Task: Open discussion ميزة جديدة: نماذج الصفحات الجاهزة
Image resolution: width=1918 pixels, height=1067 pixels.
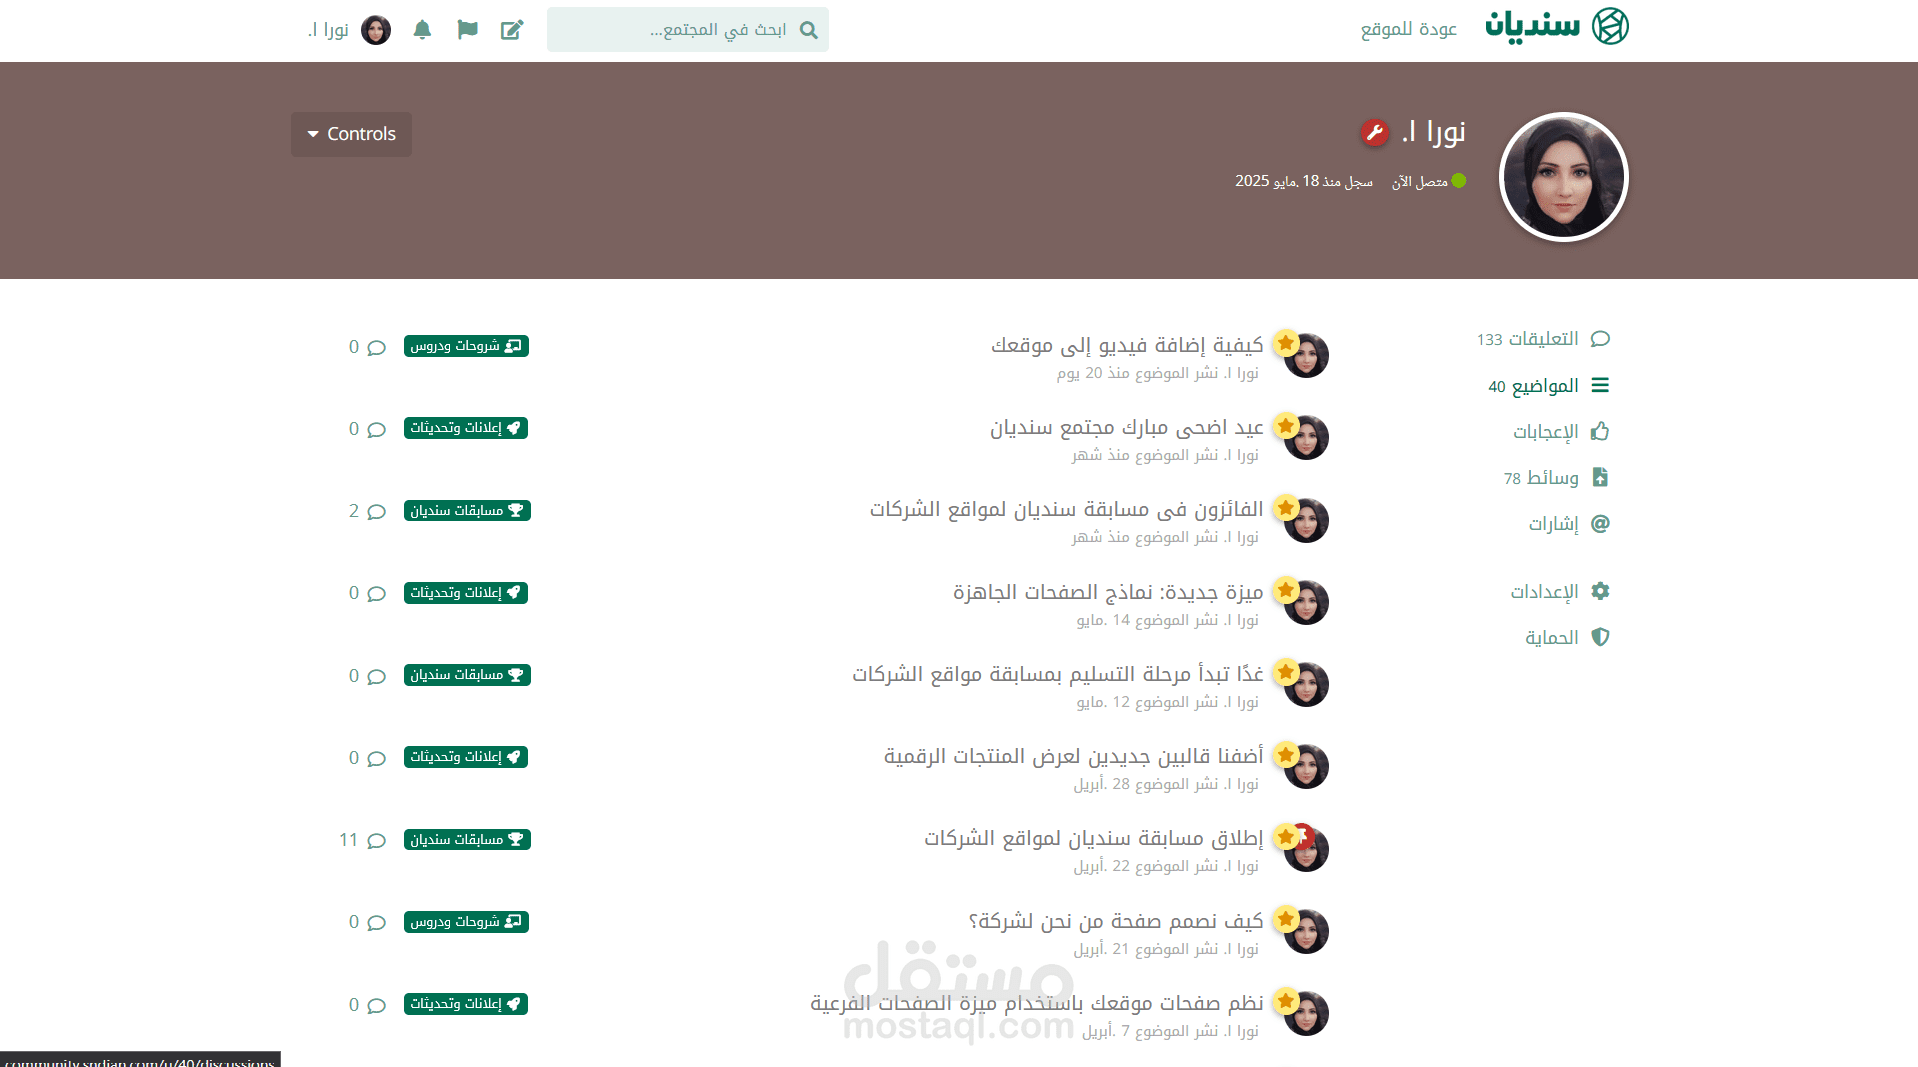Action: click(x=1108, y=592)
